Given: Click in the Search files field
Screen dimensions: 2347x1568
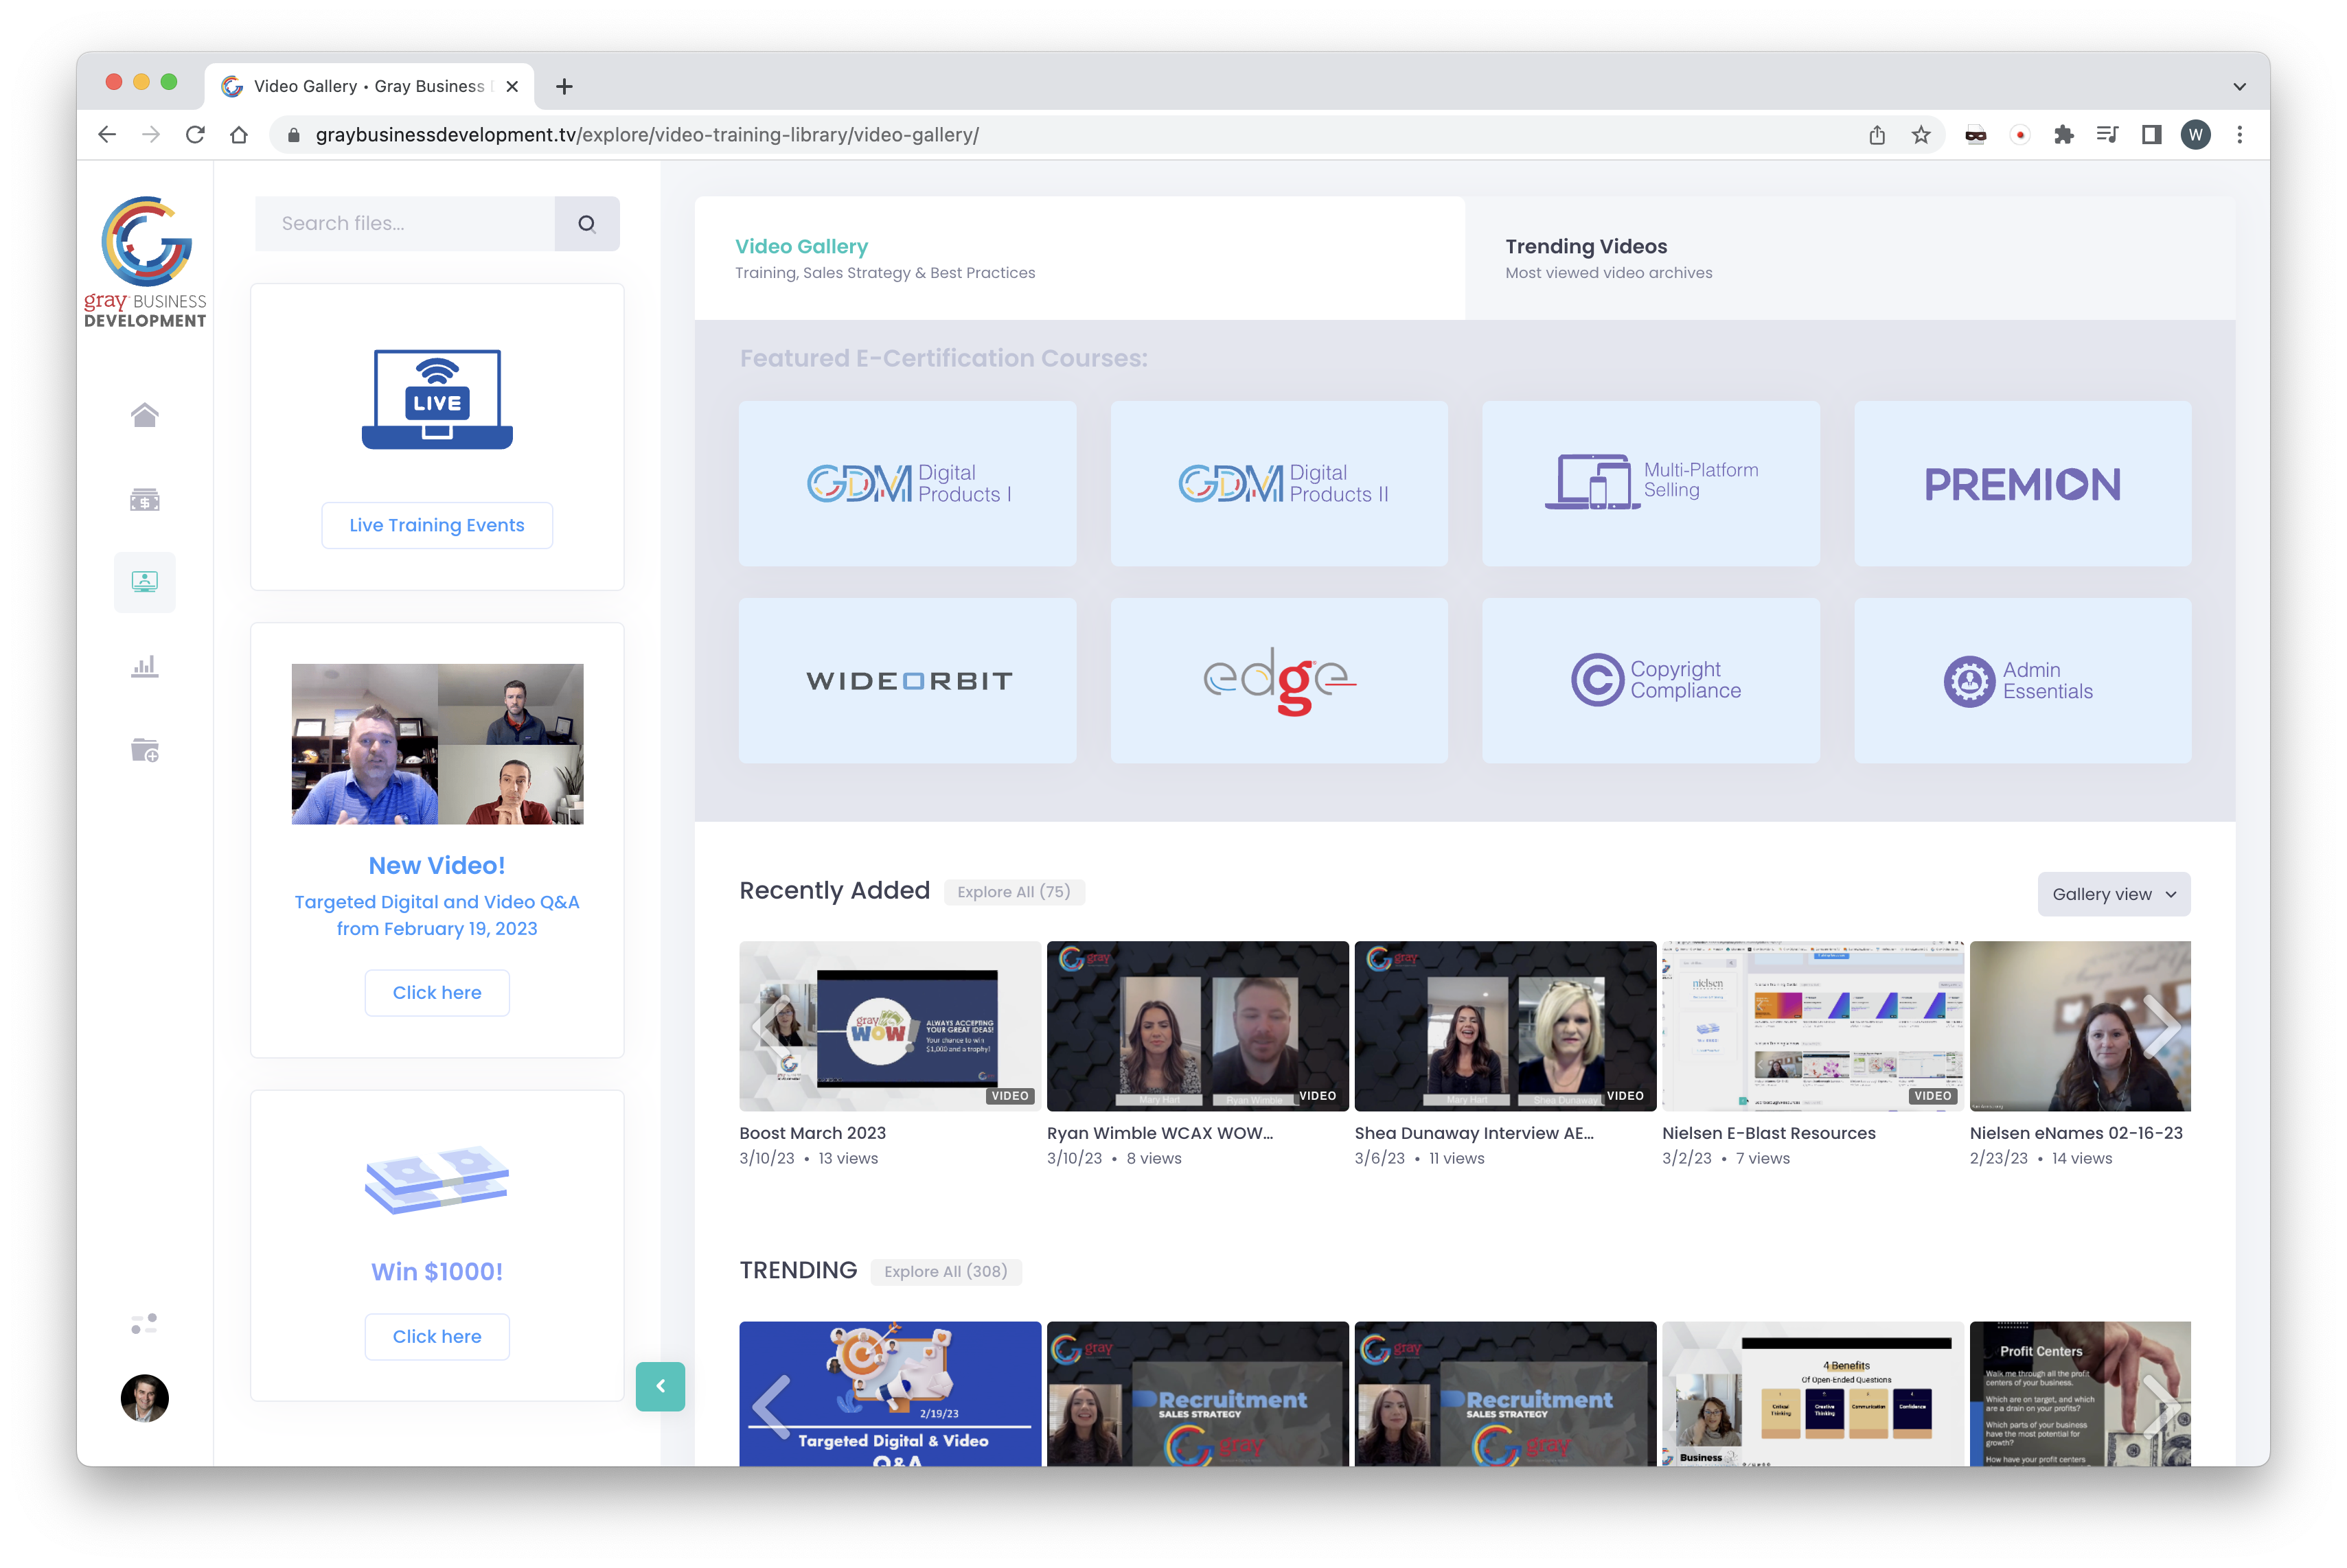Looking at the screenshot, I should pos(405,224).
